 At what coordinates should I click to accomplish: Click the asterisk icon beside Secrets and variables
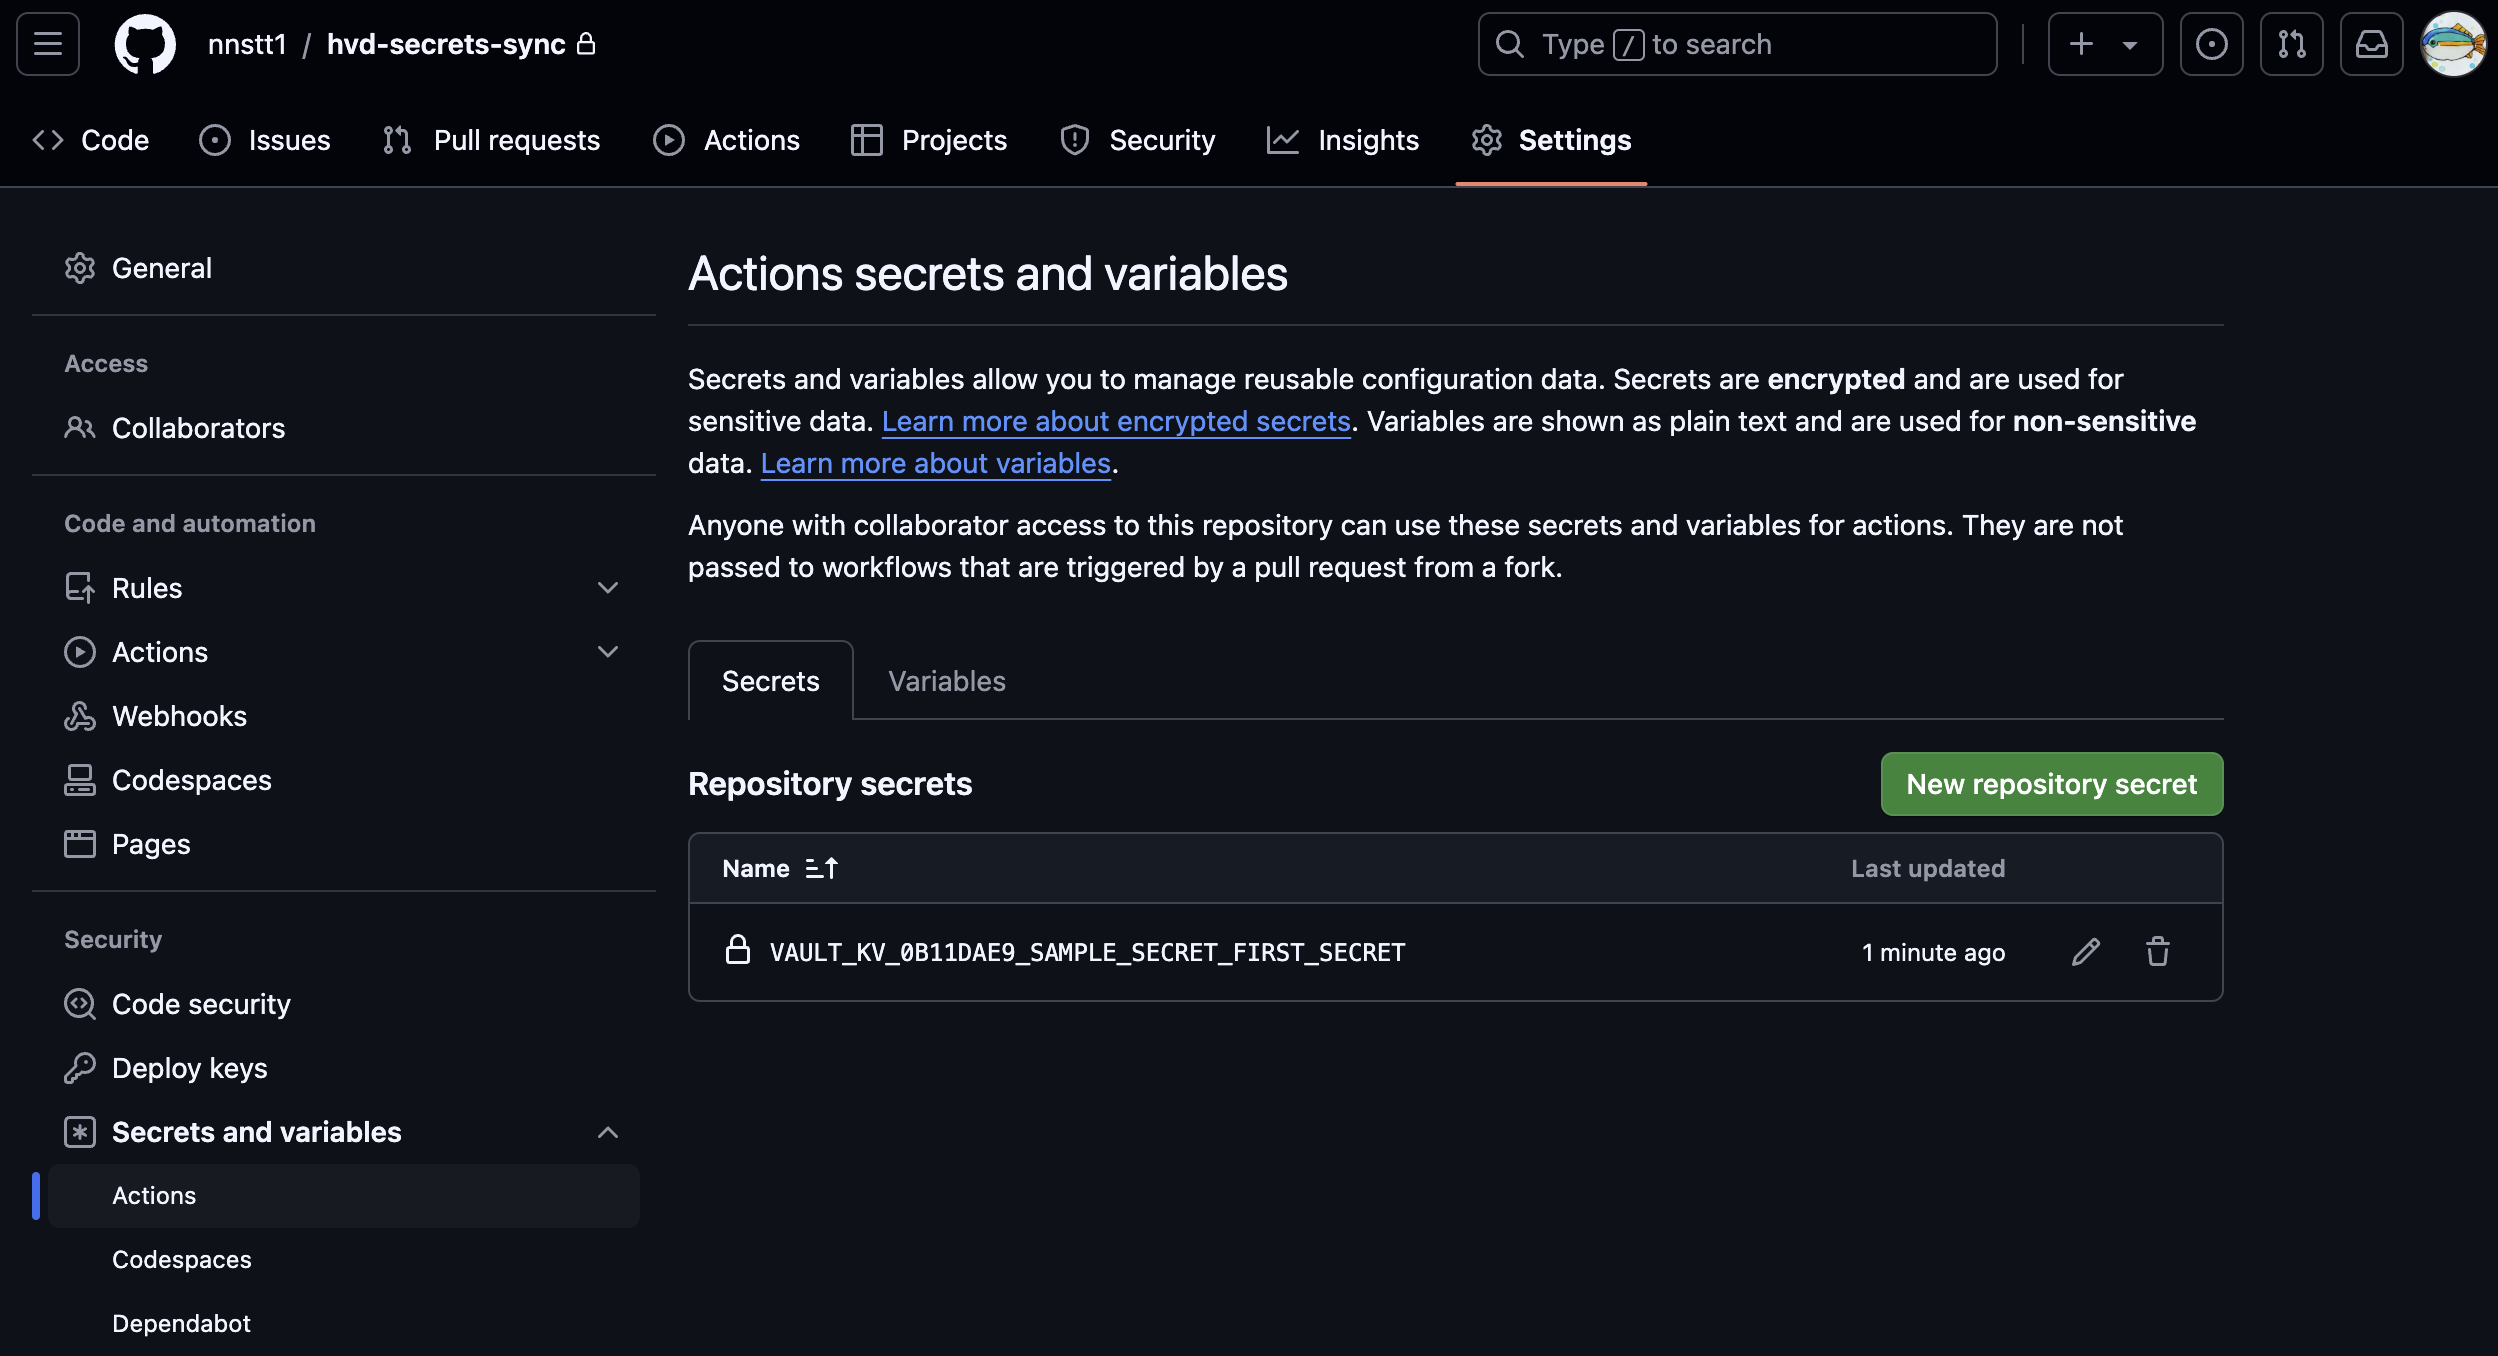point(80,1132)
